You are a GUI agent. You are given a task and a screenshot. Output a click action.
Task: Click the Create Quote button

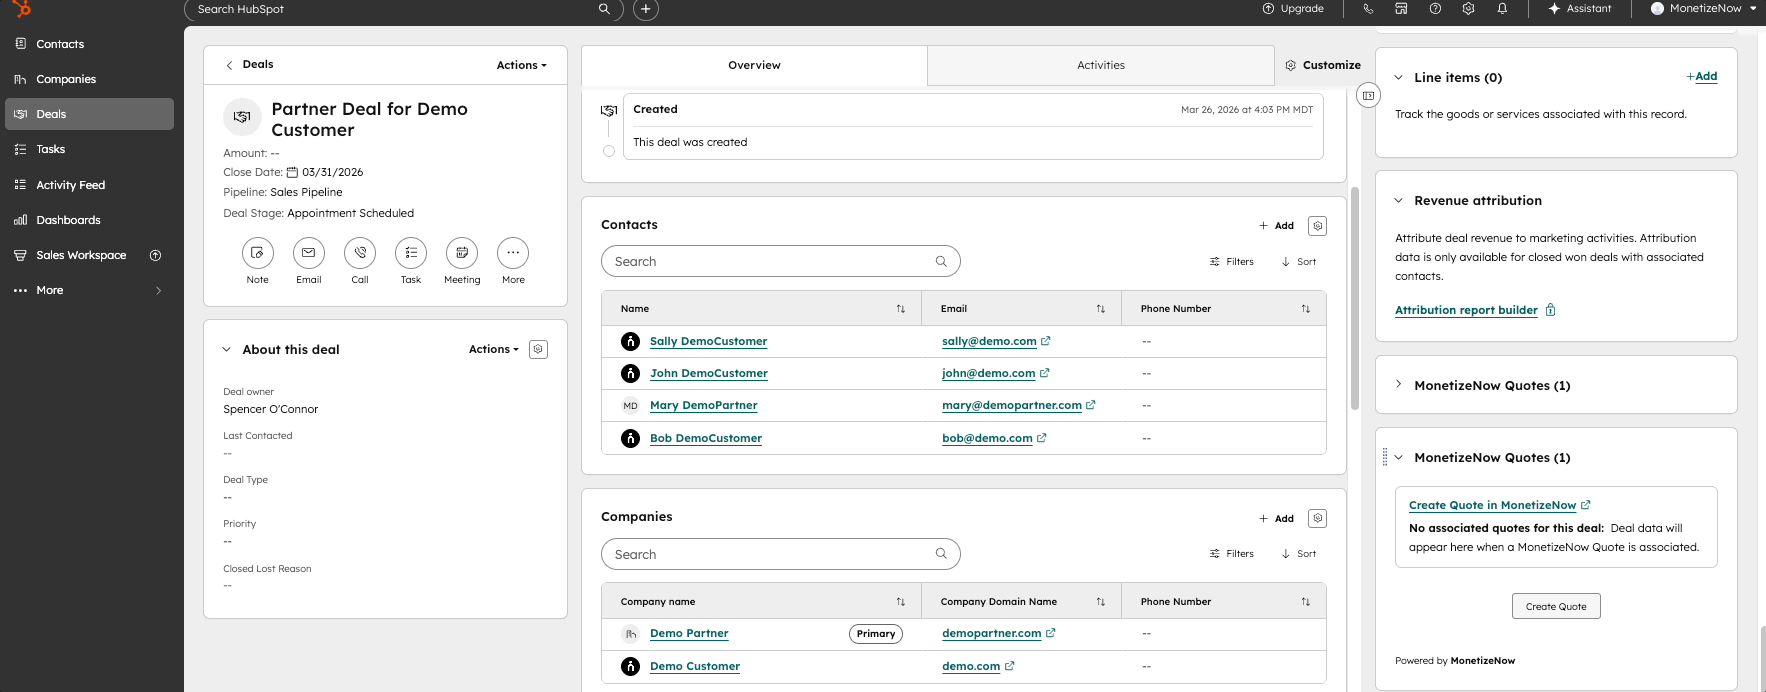1556,606
